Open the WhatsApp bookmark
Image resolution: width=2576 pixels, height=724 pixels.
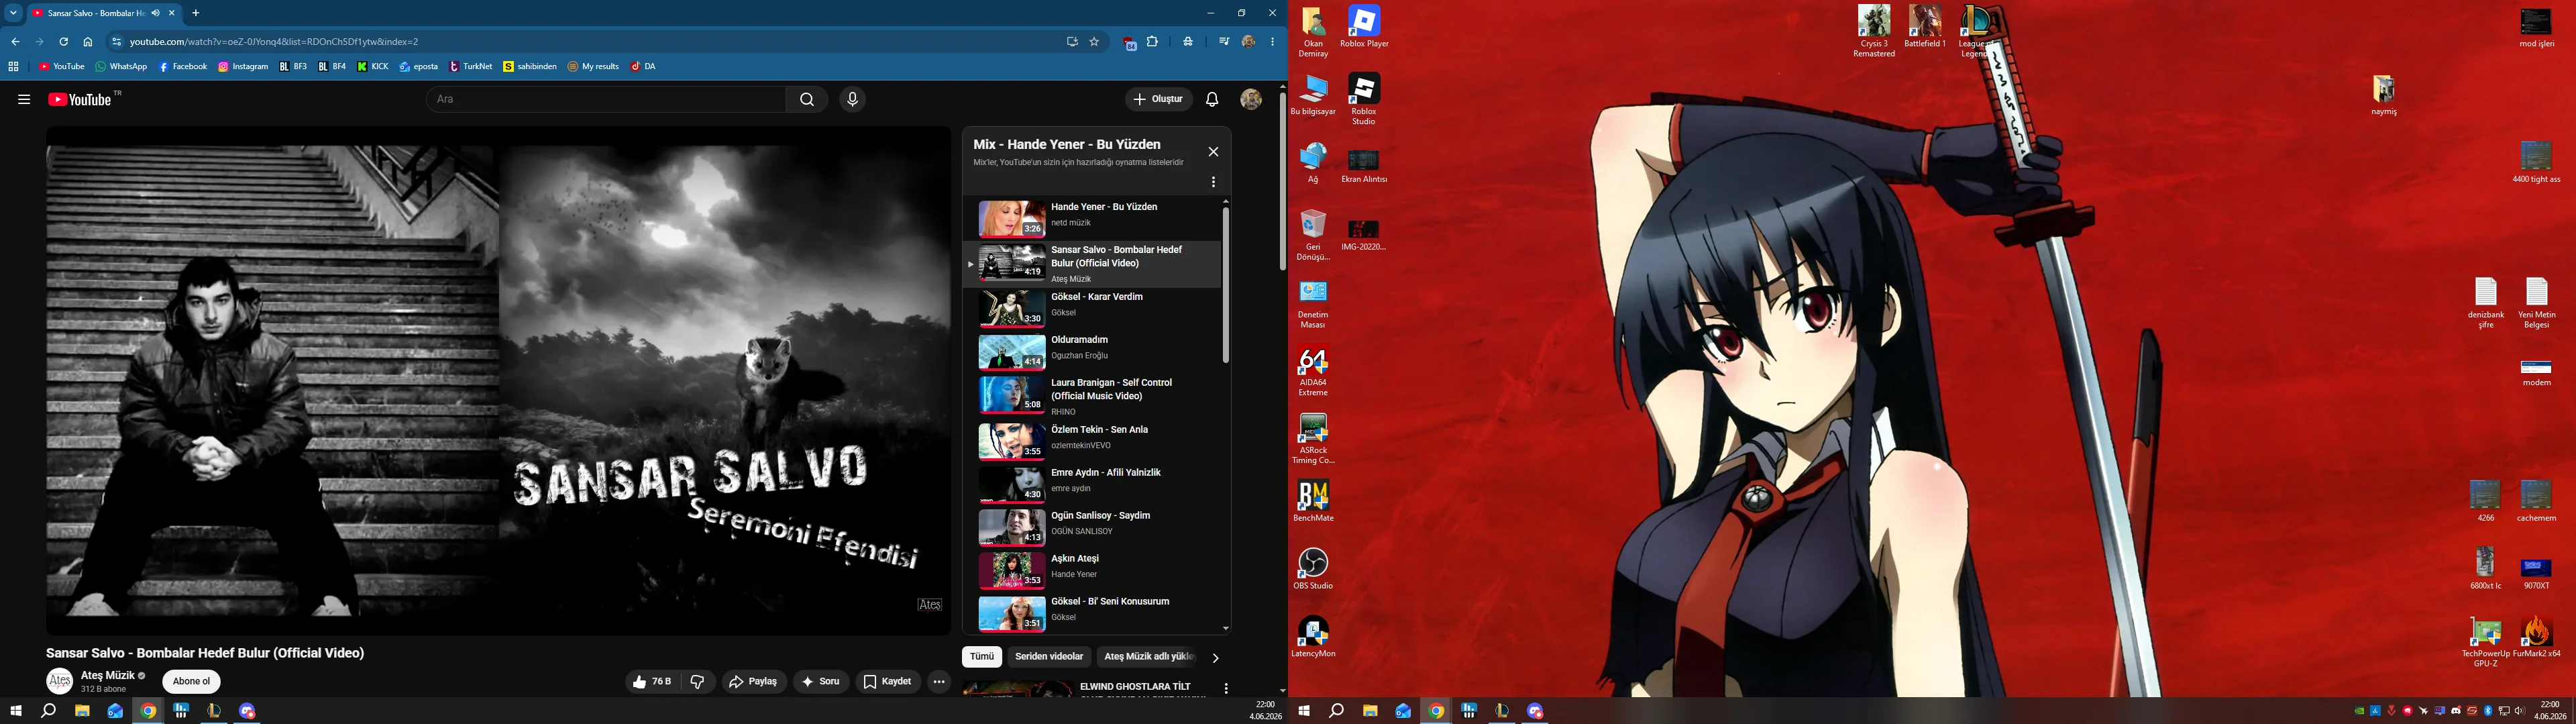point(121,67)
